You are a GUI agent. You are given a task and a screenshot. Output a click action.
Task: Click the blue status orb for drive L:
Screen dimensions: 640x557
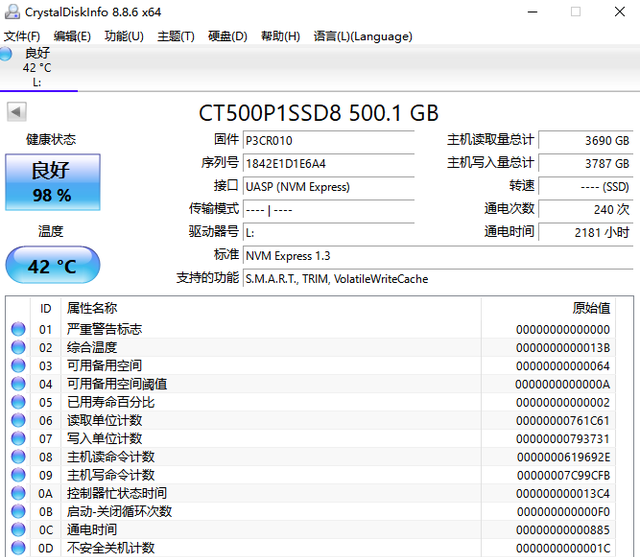pos(7,53)
